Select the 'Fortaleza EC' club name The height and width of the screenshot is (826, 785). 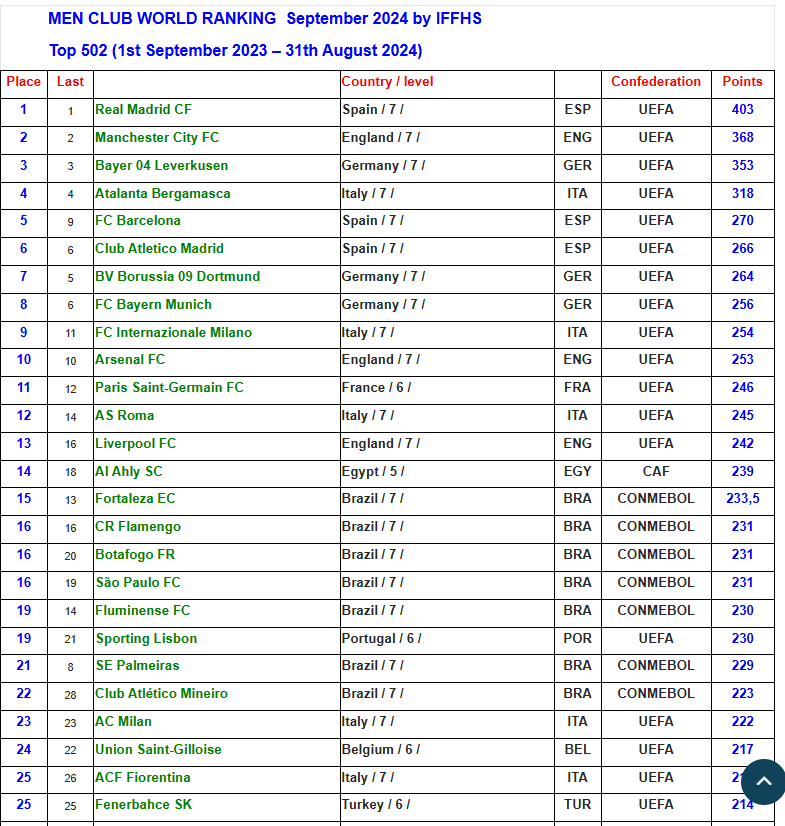(x=135, y=499)
